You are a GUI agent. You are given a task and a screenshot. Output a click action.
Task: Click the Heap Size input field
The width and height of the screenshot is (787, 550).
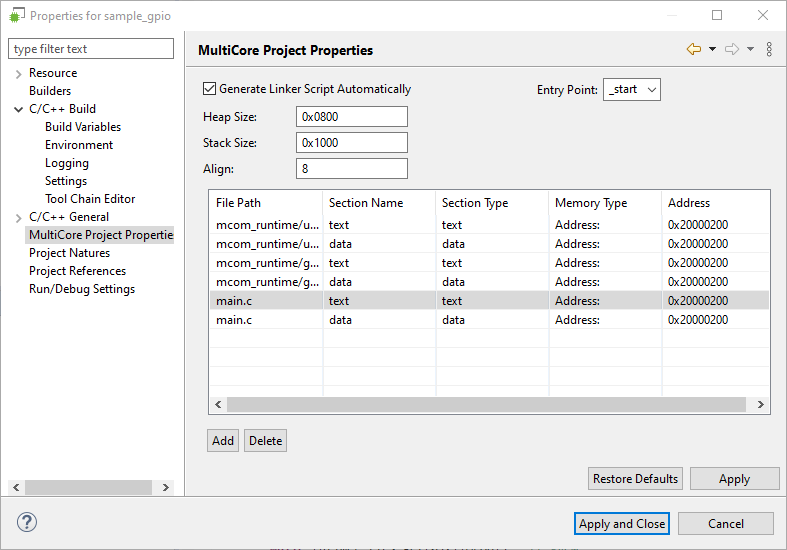tap(352, 117)
